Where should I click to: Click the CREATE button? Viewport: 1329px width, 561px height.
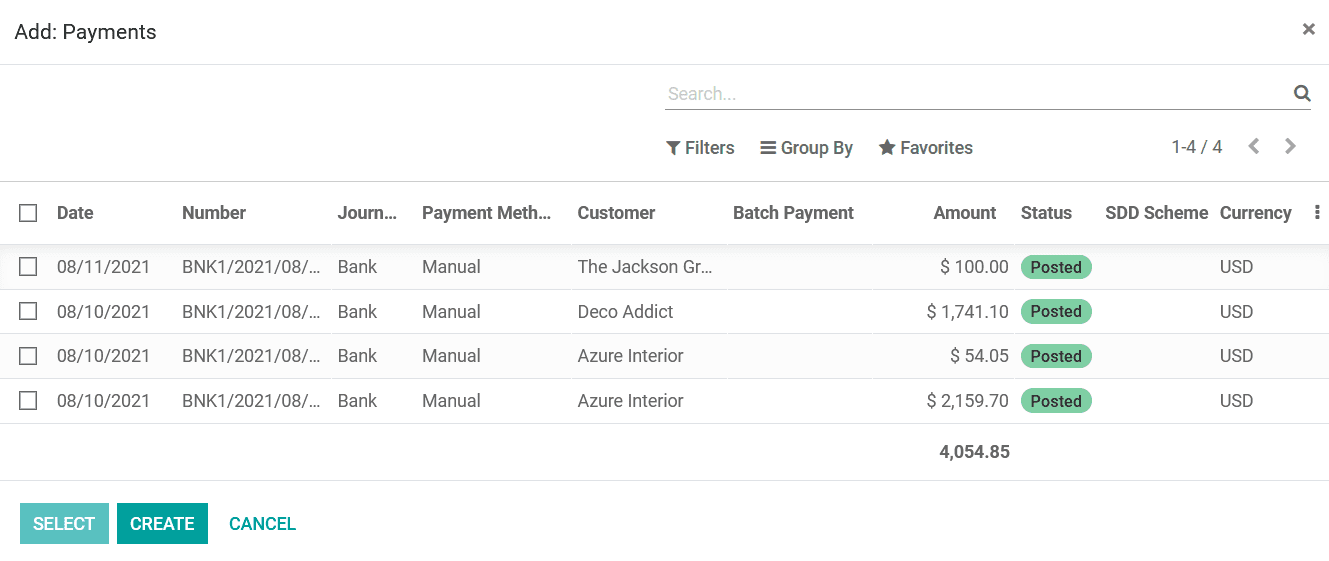click(162, 524)
